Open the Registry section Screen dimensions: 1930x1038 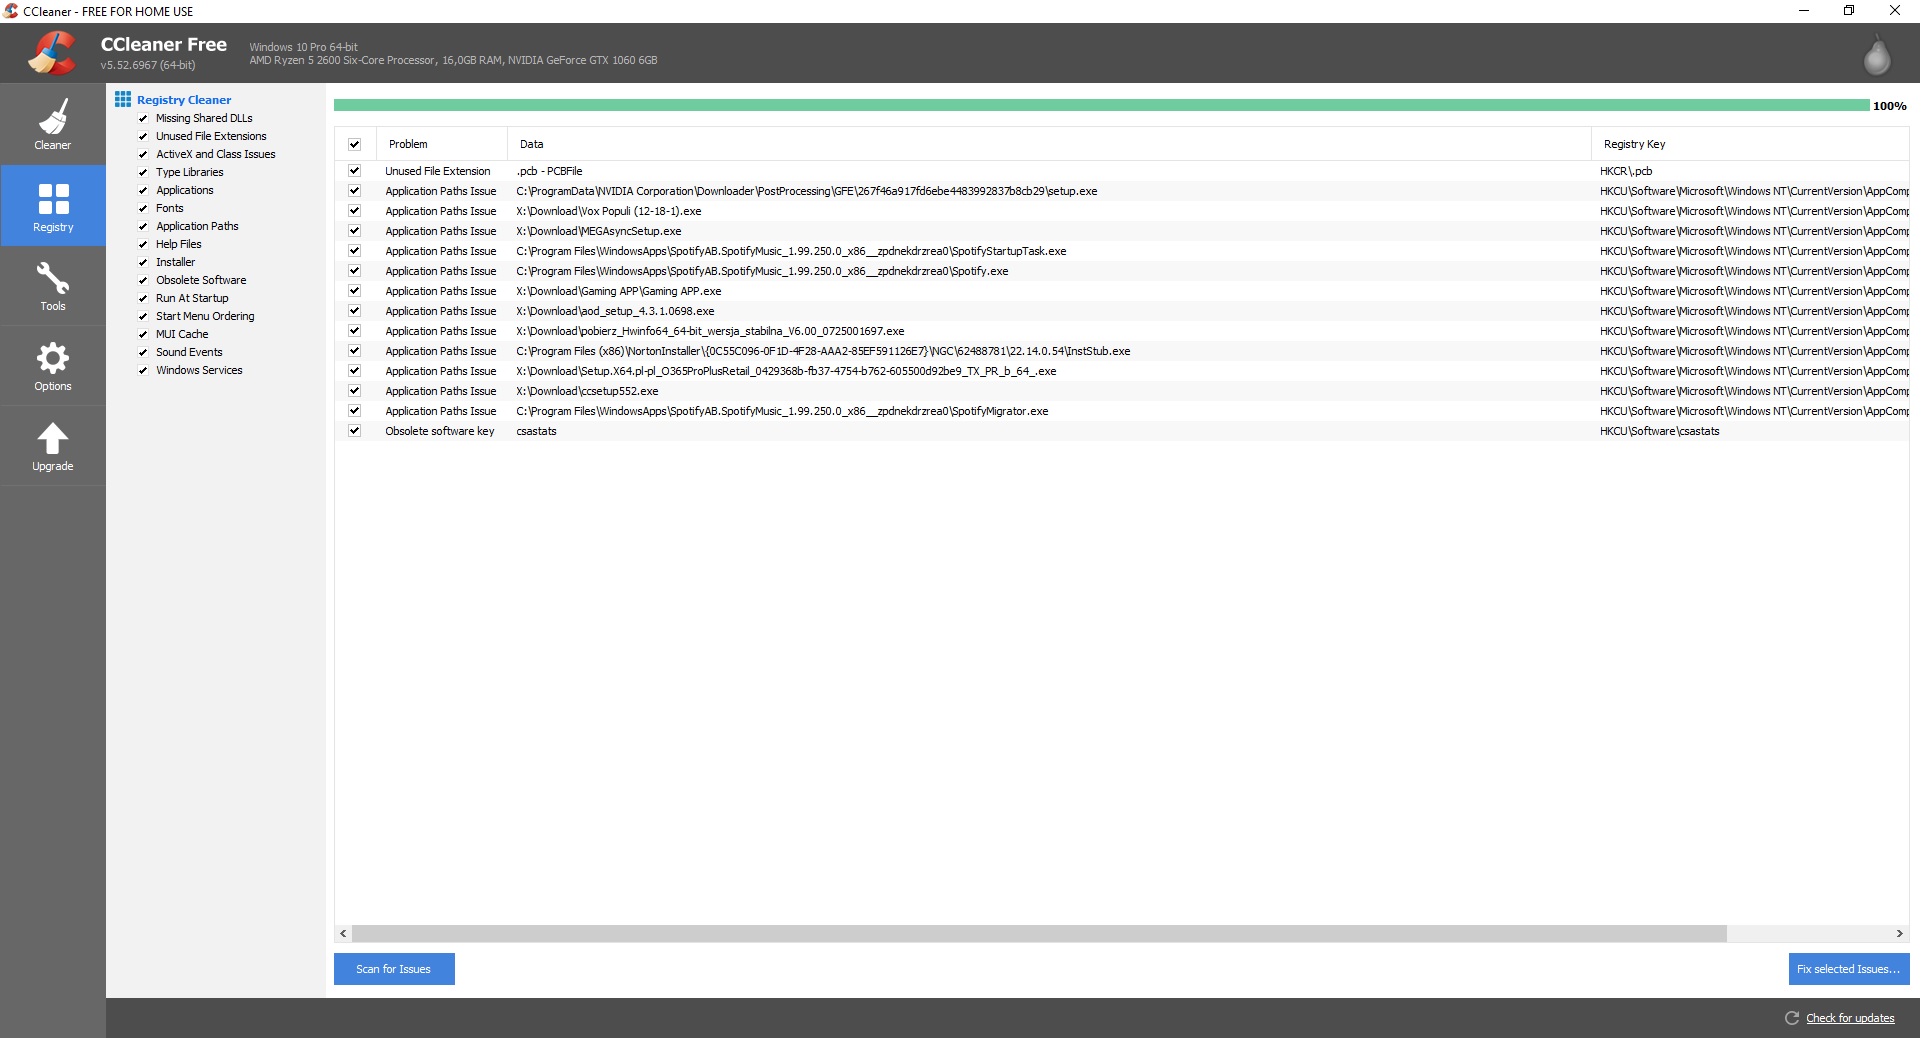(53, 206)
